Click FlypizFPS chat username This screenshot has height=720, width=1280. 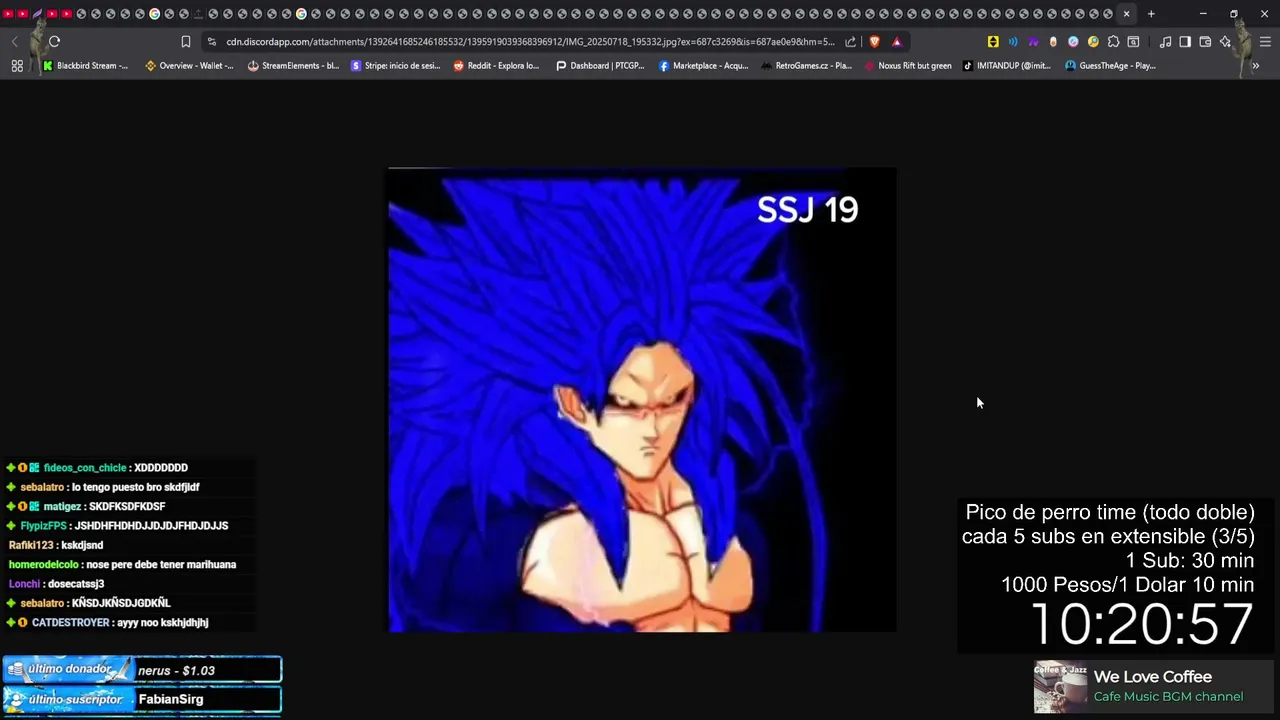click(x=43, y=526)
